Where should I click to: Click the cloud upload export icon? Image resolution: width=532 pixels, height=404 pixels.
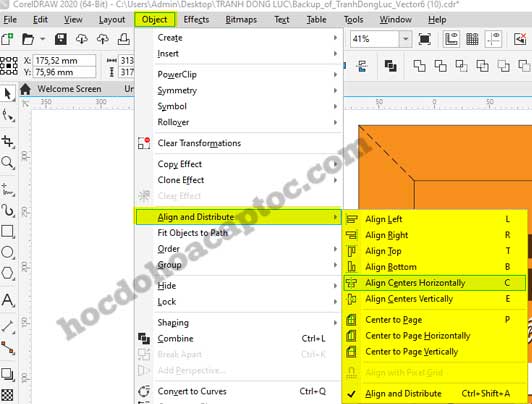103,39
